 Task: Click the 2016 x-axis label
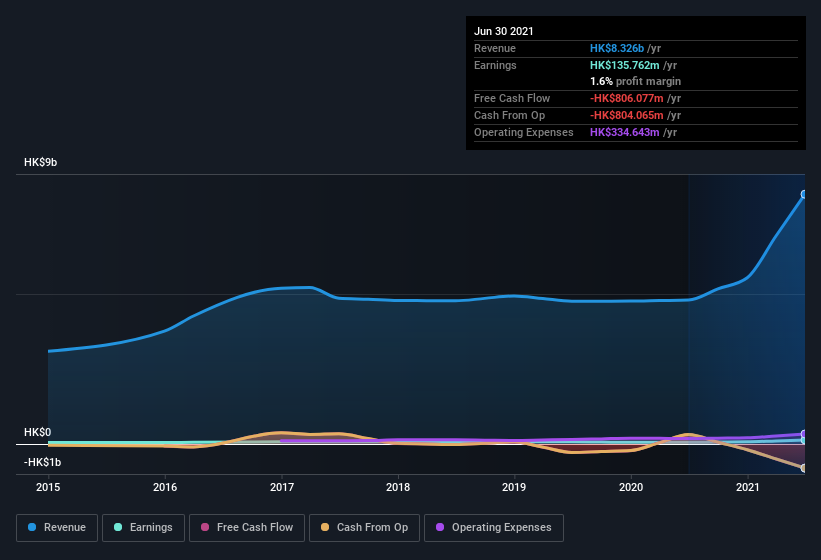[x=165, y=487]
